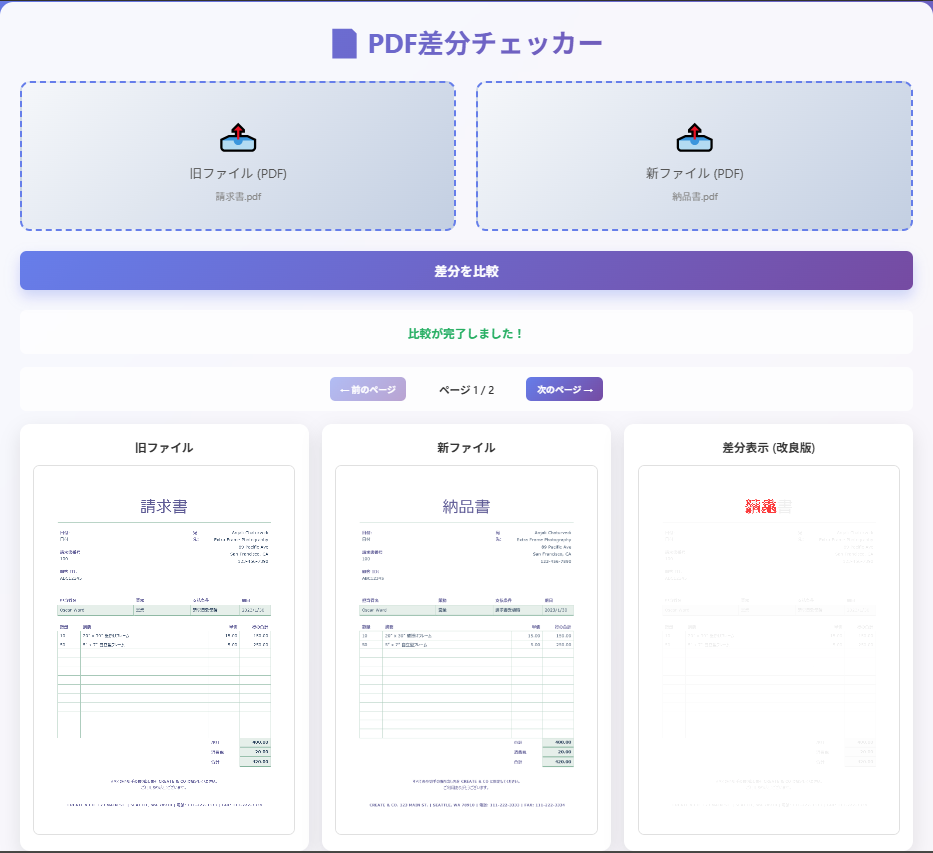Click the 請求書 heading in old preview
This screenshot has height=853, width=933.
pos(164,506)
